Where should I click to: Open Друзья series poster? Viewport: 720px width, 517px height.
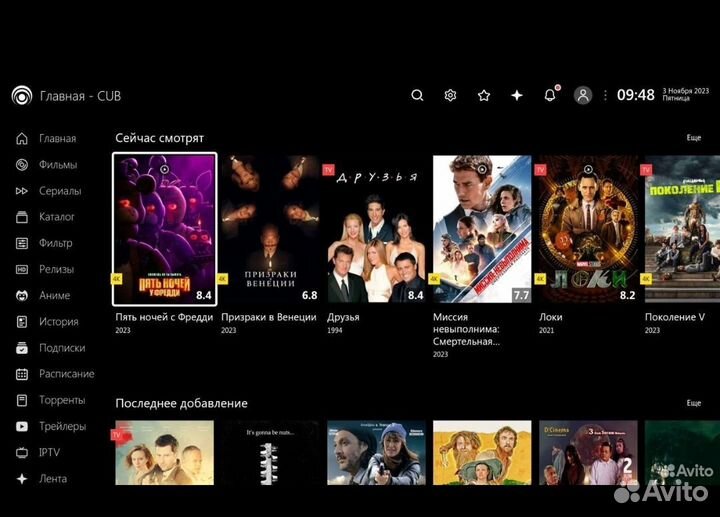click(376, 229)
